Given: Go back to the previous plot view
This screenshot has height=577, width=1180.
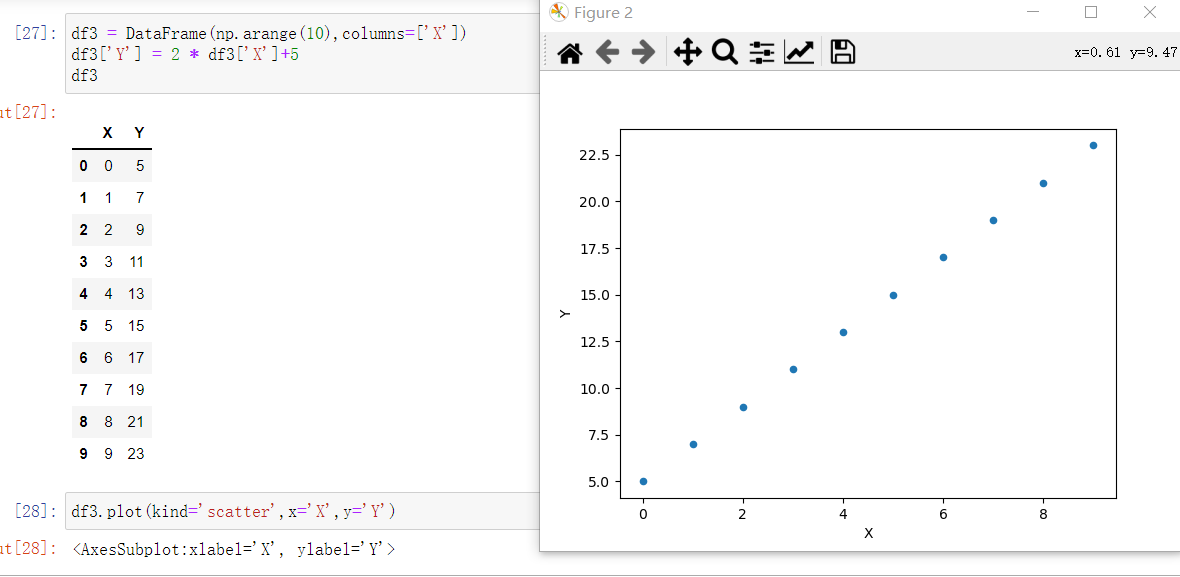Looking at the screenshot, I should pyautogui.click(x=607, y=53).
